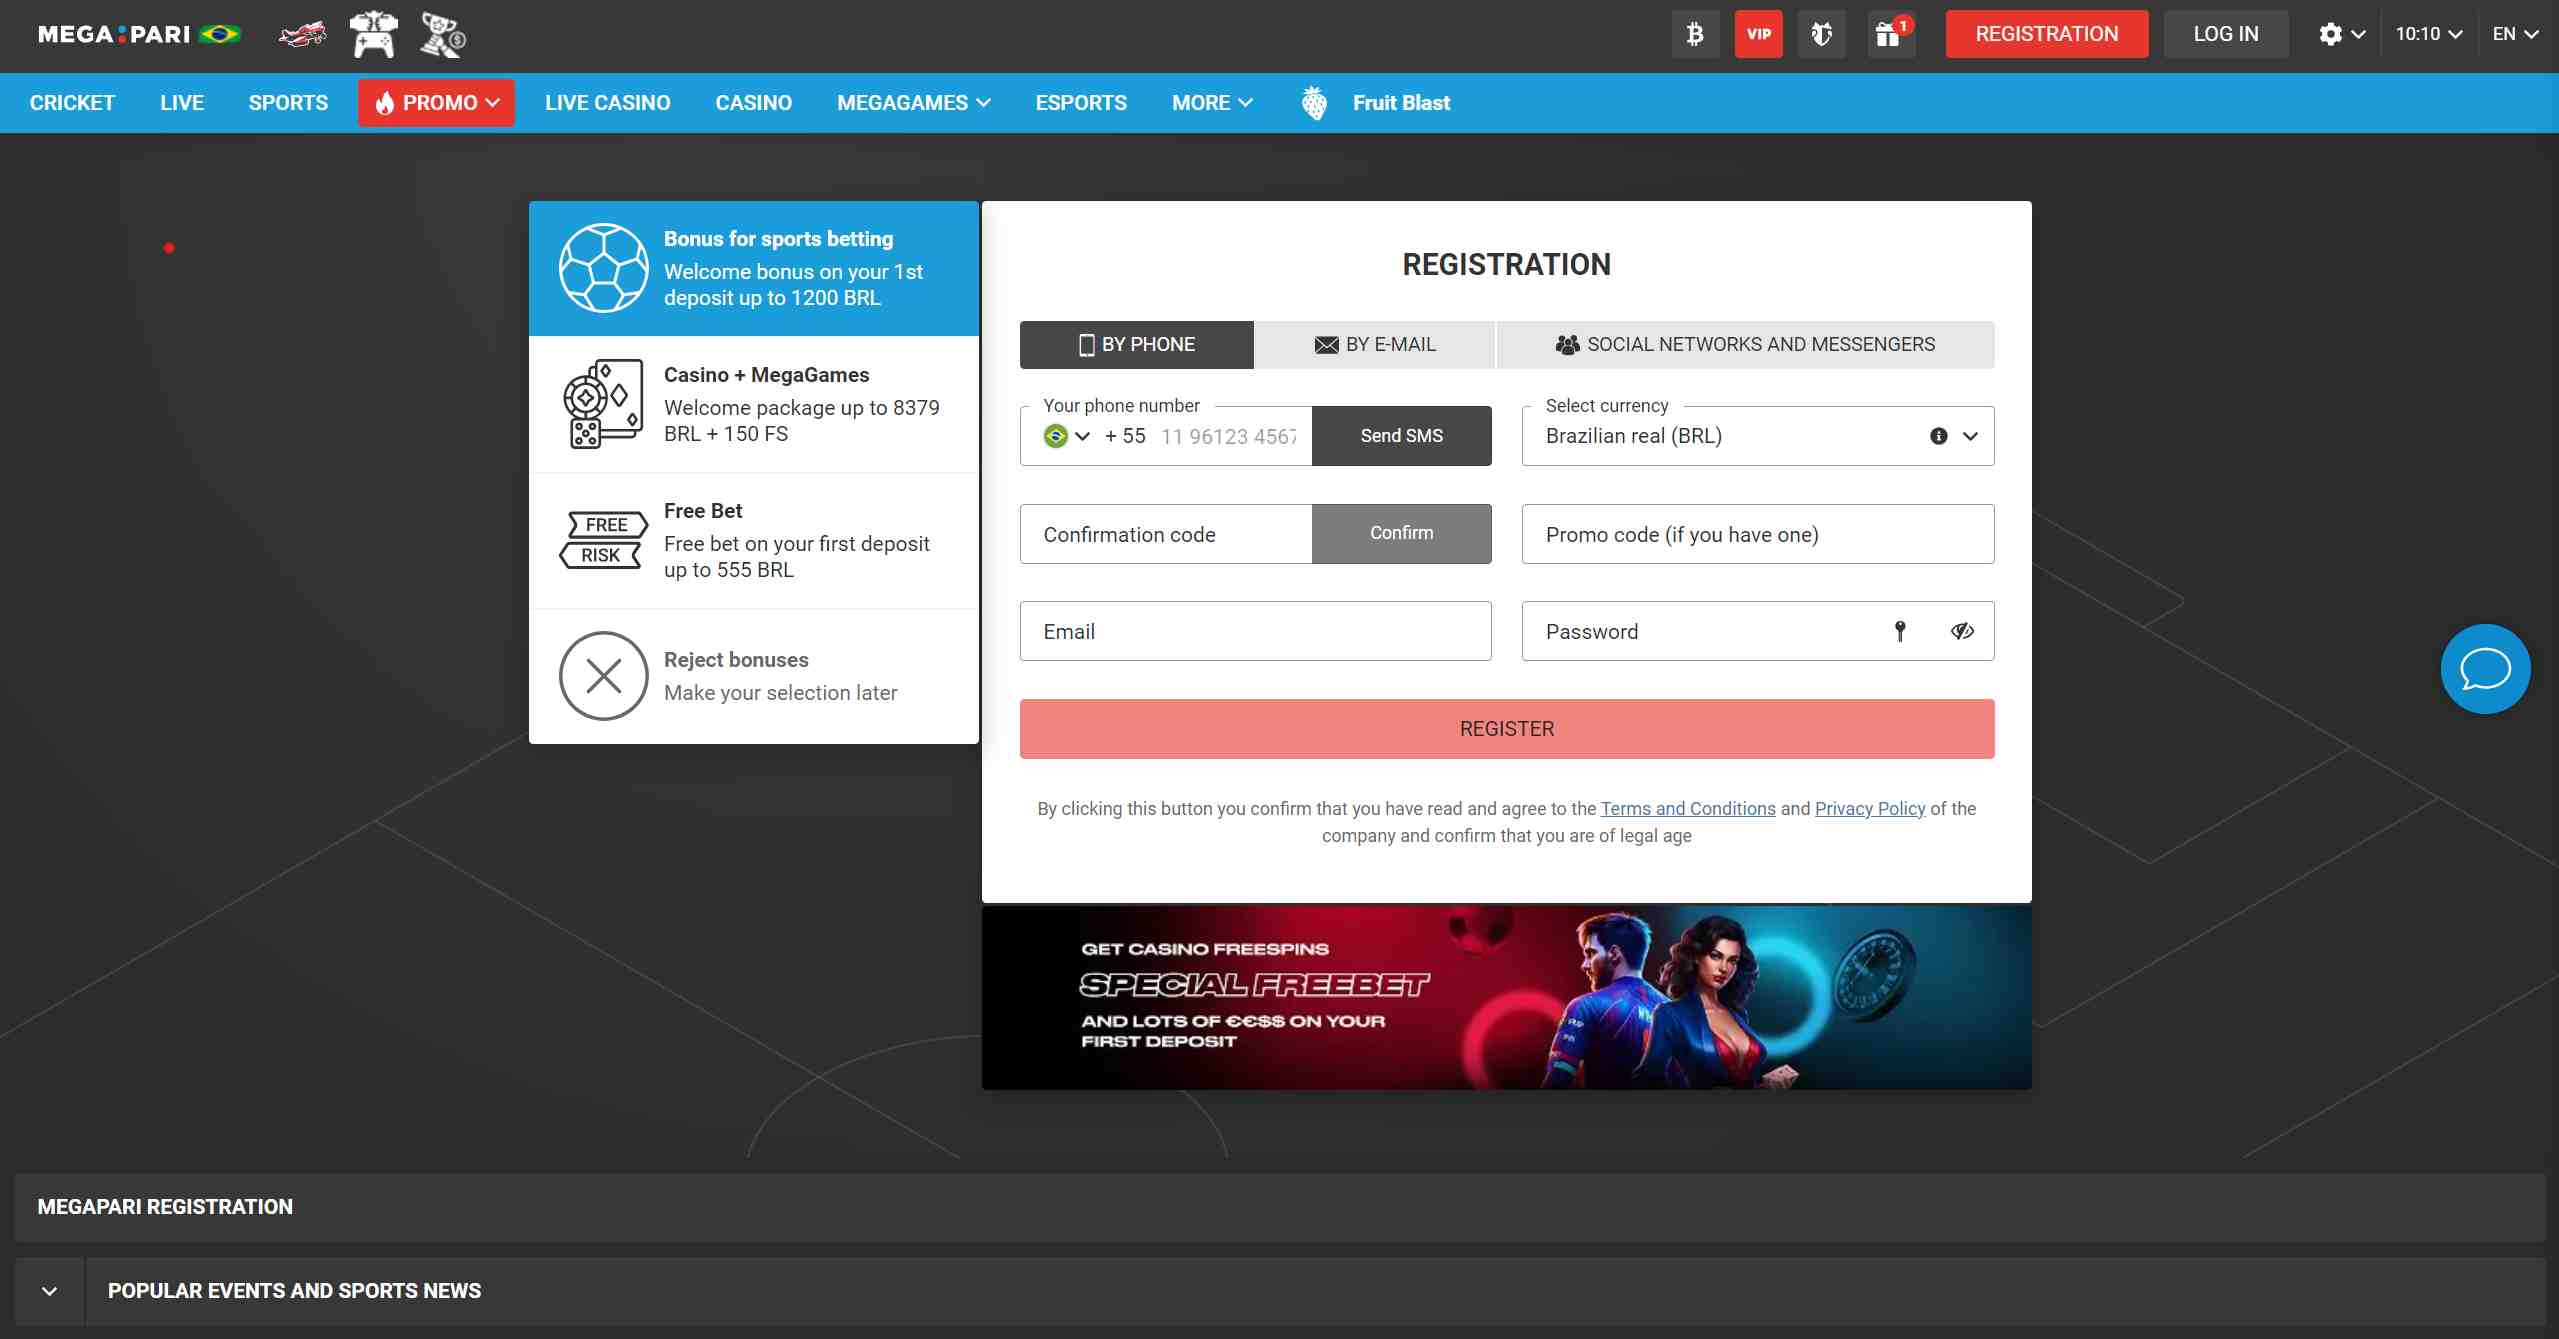Click the MegaPari logo

(139, 34)
